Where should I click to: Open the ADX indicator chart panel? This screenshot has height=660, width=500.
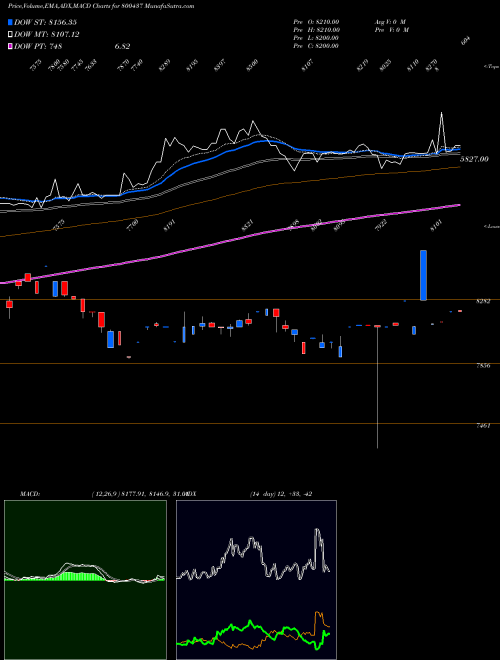click(256, 580)
